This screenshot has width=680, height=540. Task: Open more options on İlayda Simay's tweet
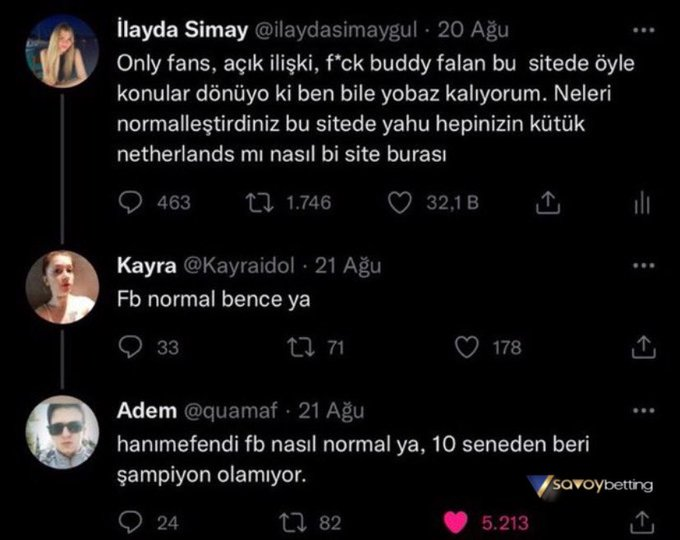(x=644, y=30)
